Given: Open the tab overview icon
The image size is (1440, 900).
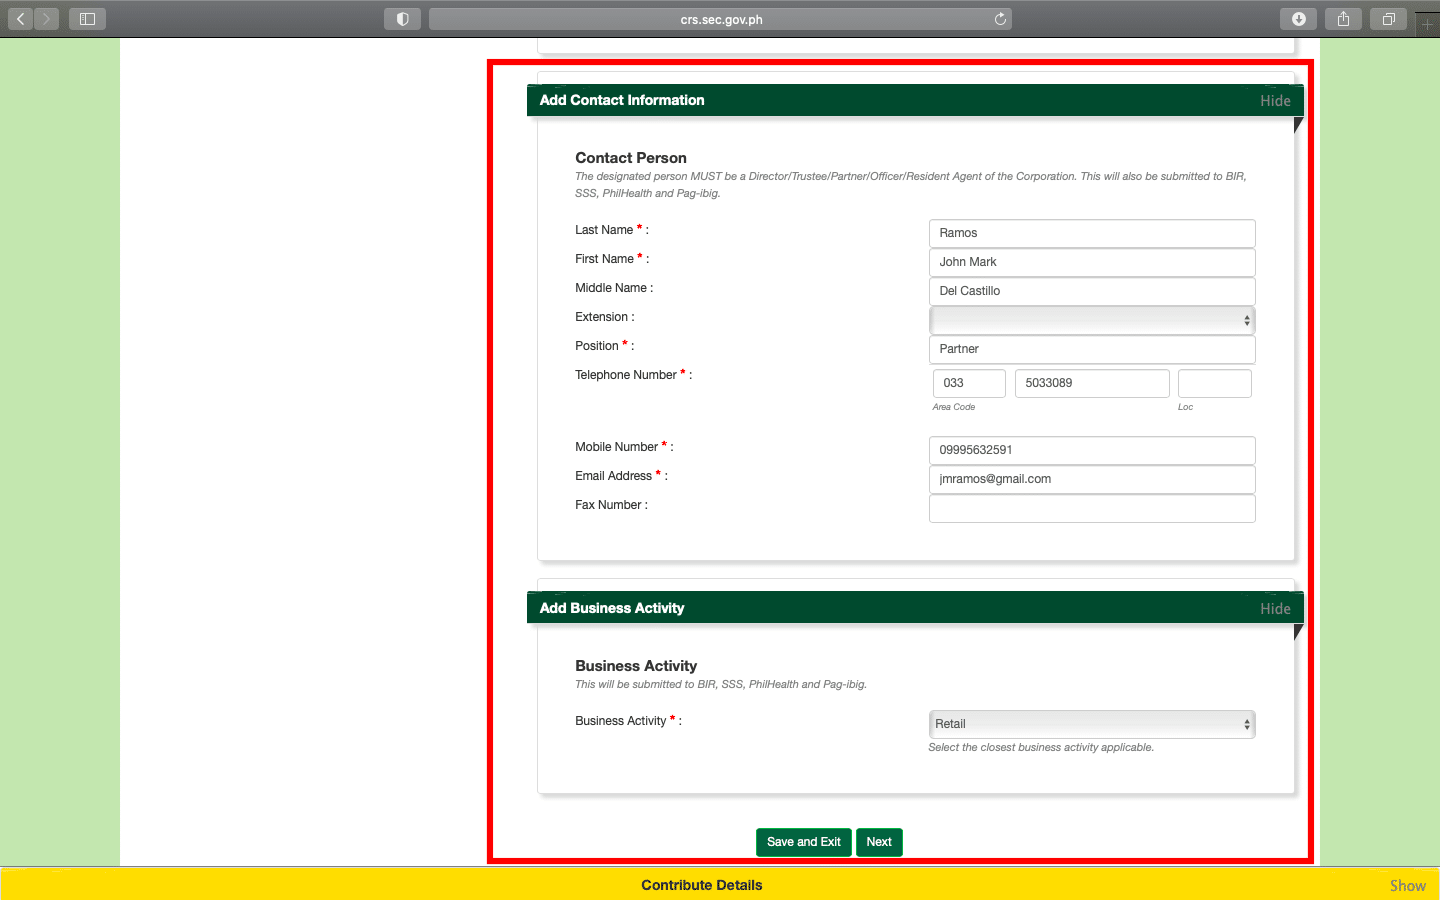Looking at the screenshot, I should pos(1388,19).
